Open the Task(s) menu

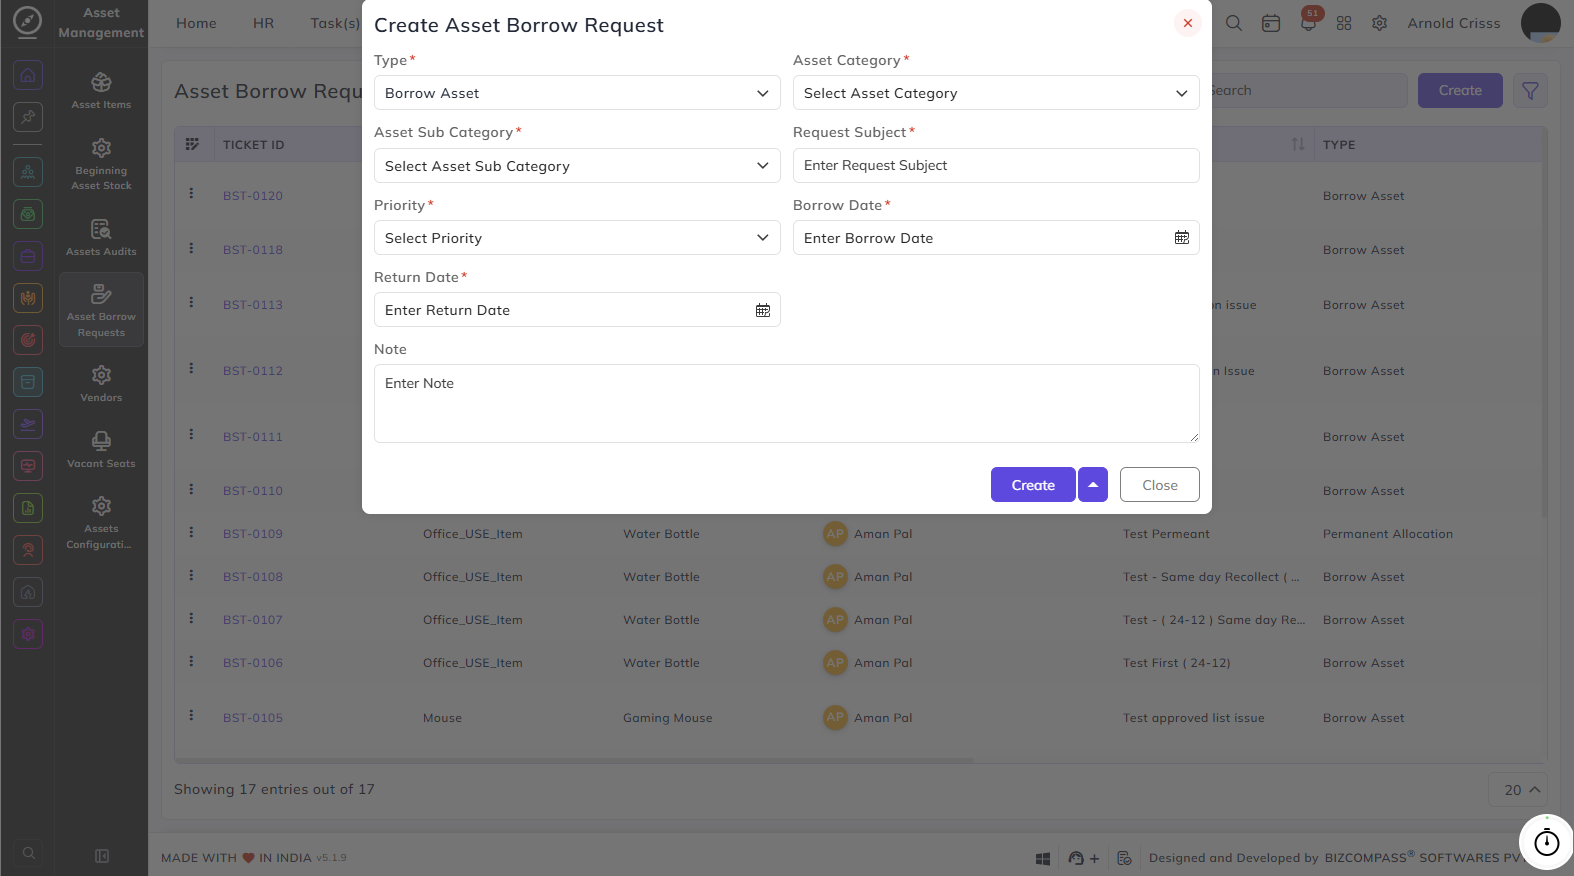pyautogui.click(x=335, y=23)
